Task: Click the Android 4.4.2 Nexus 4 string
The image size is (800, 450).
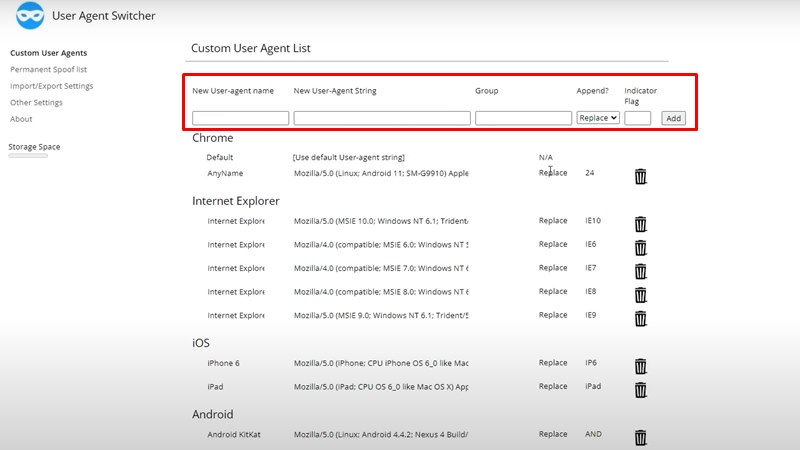Action: [381, 435]
